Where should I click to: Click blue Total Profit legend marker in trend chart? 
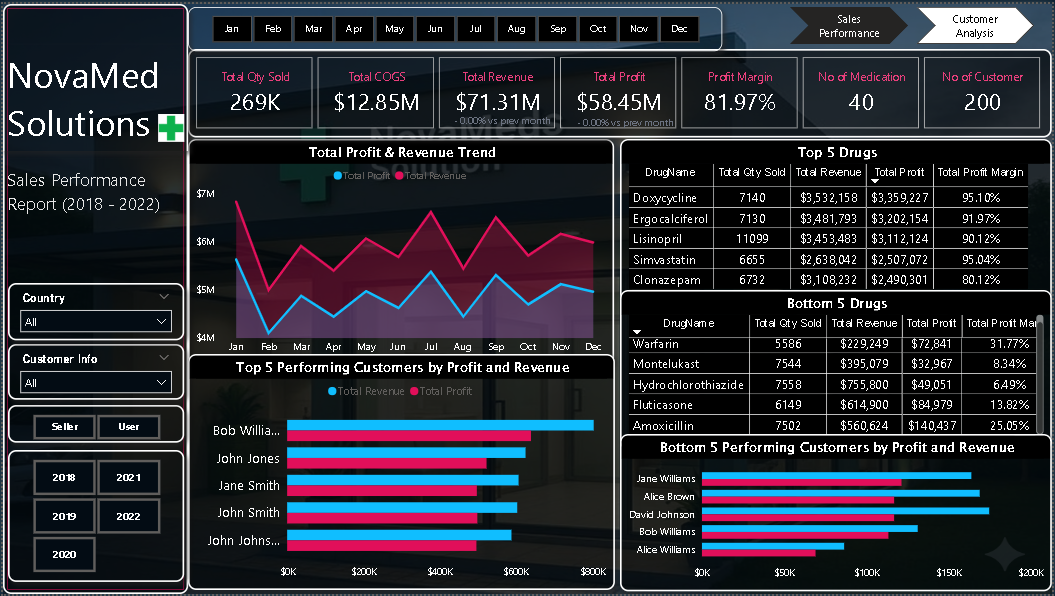coord(338,175)
